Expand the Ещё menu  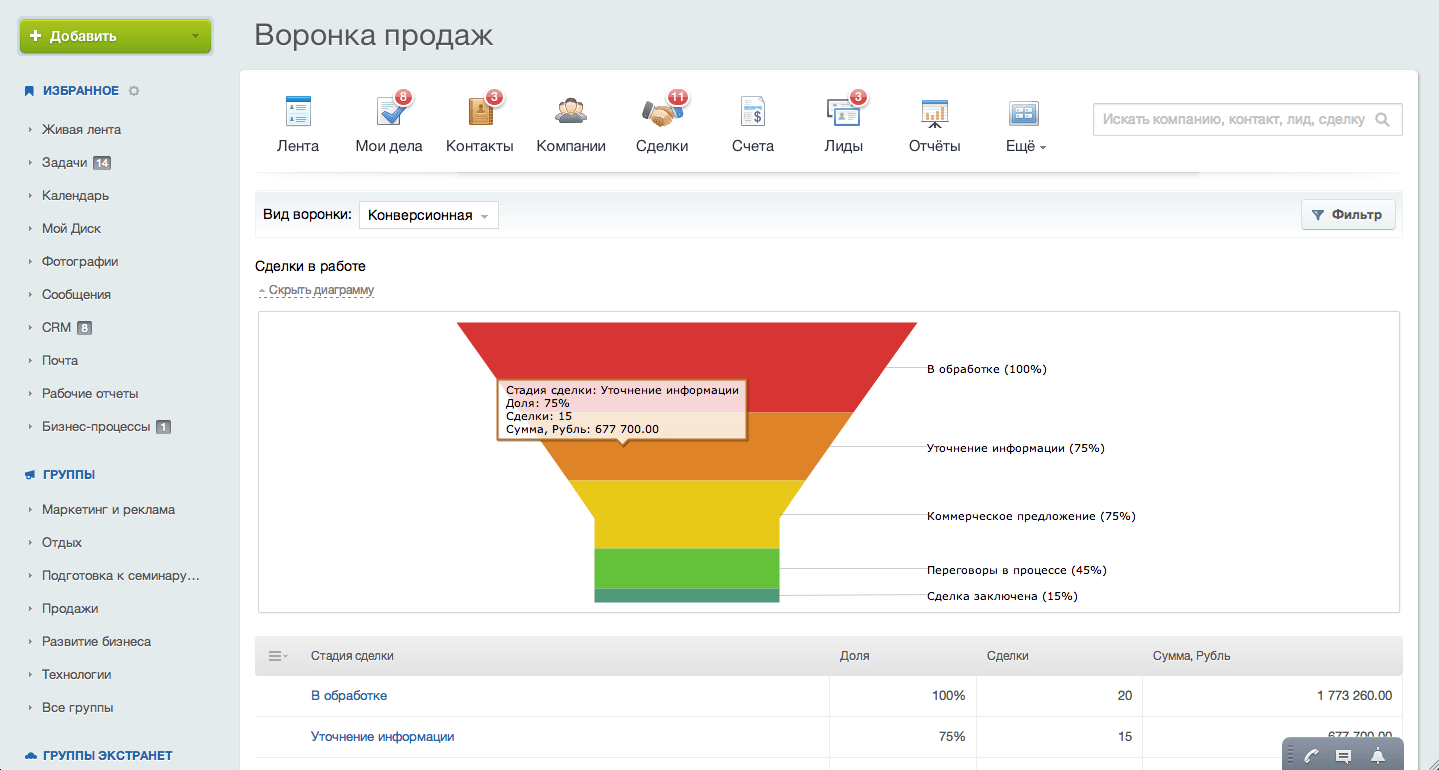1025,146
